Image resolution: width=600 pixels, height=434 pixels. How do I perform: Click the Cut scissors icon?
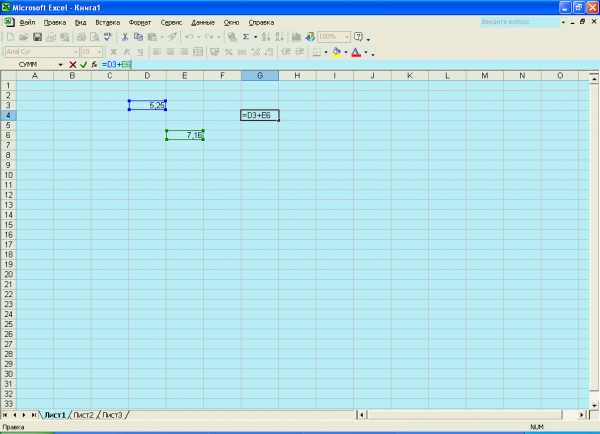124,37
